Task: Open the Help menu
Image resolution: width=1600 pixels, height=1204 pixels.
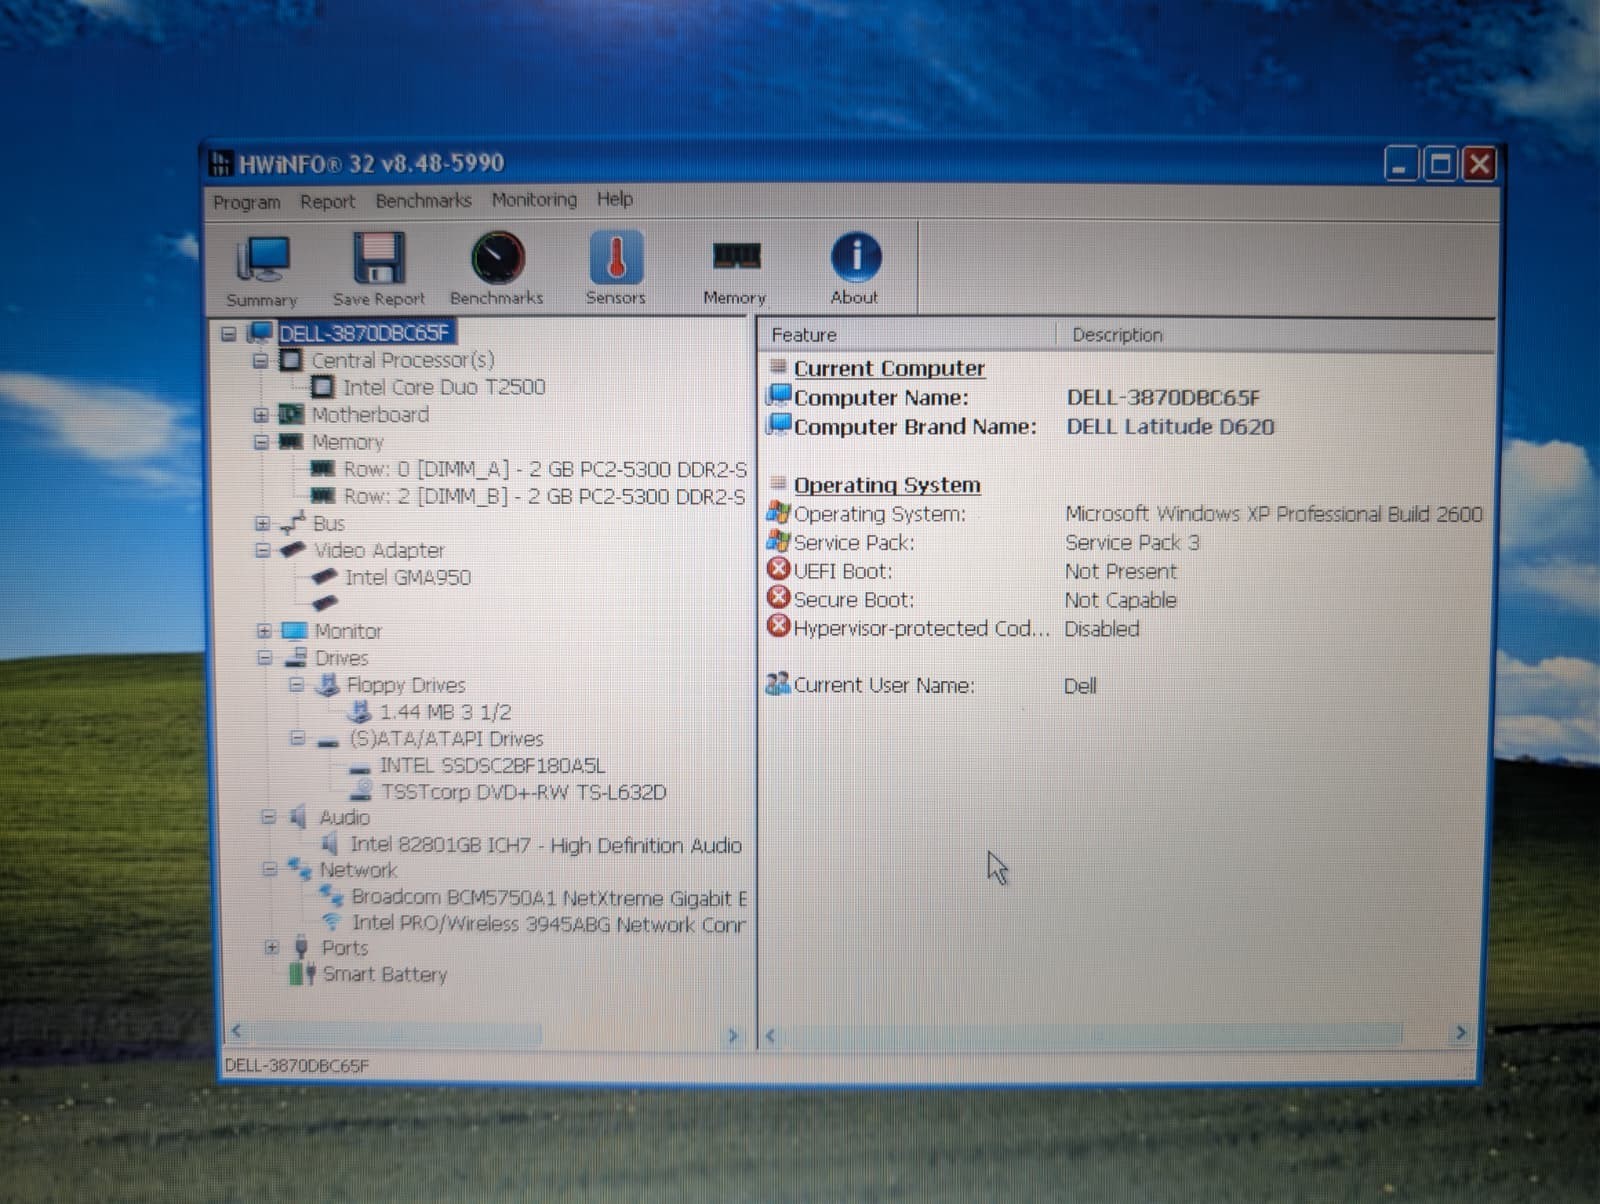Action: point(615,199)
